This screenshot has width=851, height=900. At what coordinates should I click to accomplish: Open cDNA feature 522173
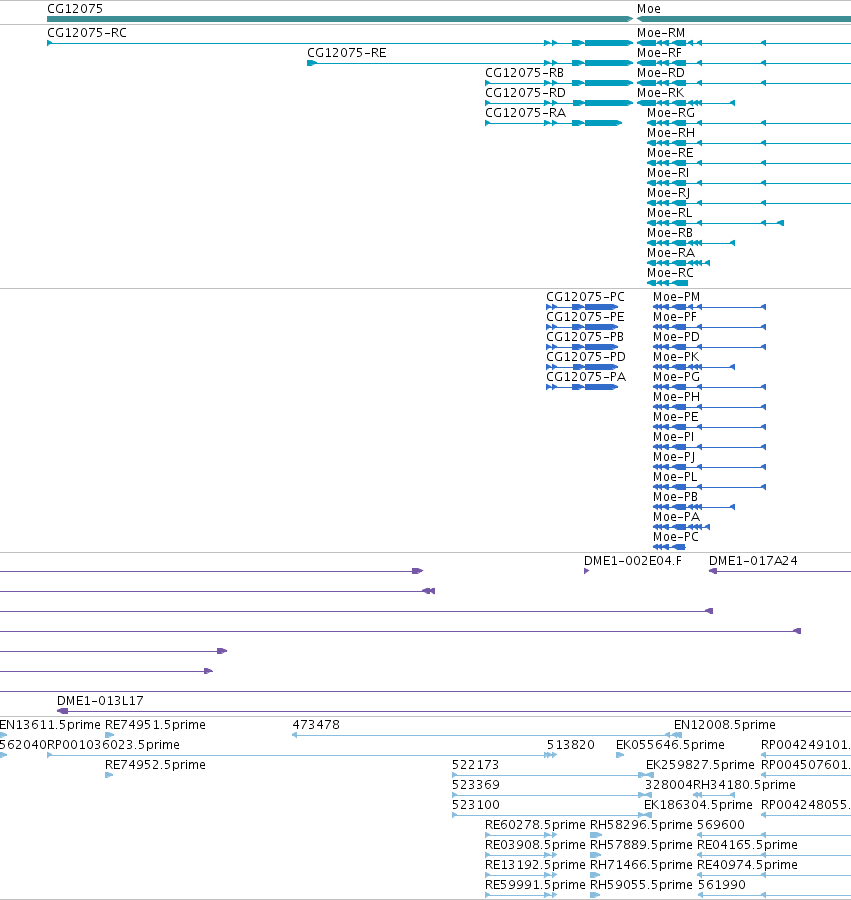point(475,766)
